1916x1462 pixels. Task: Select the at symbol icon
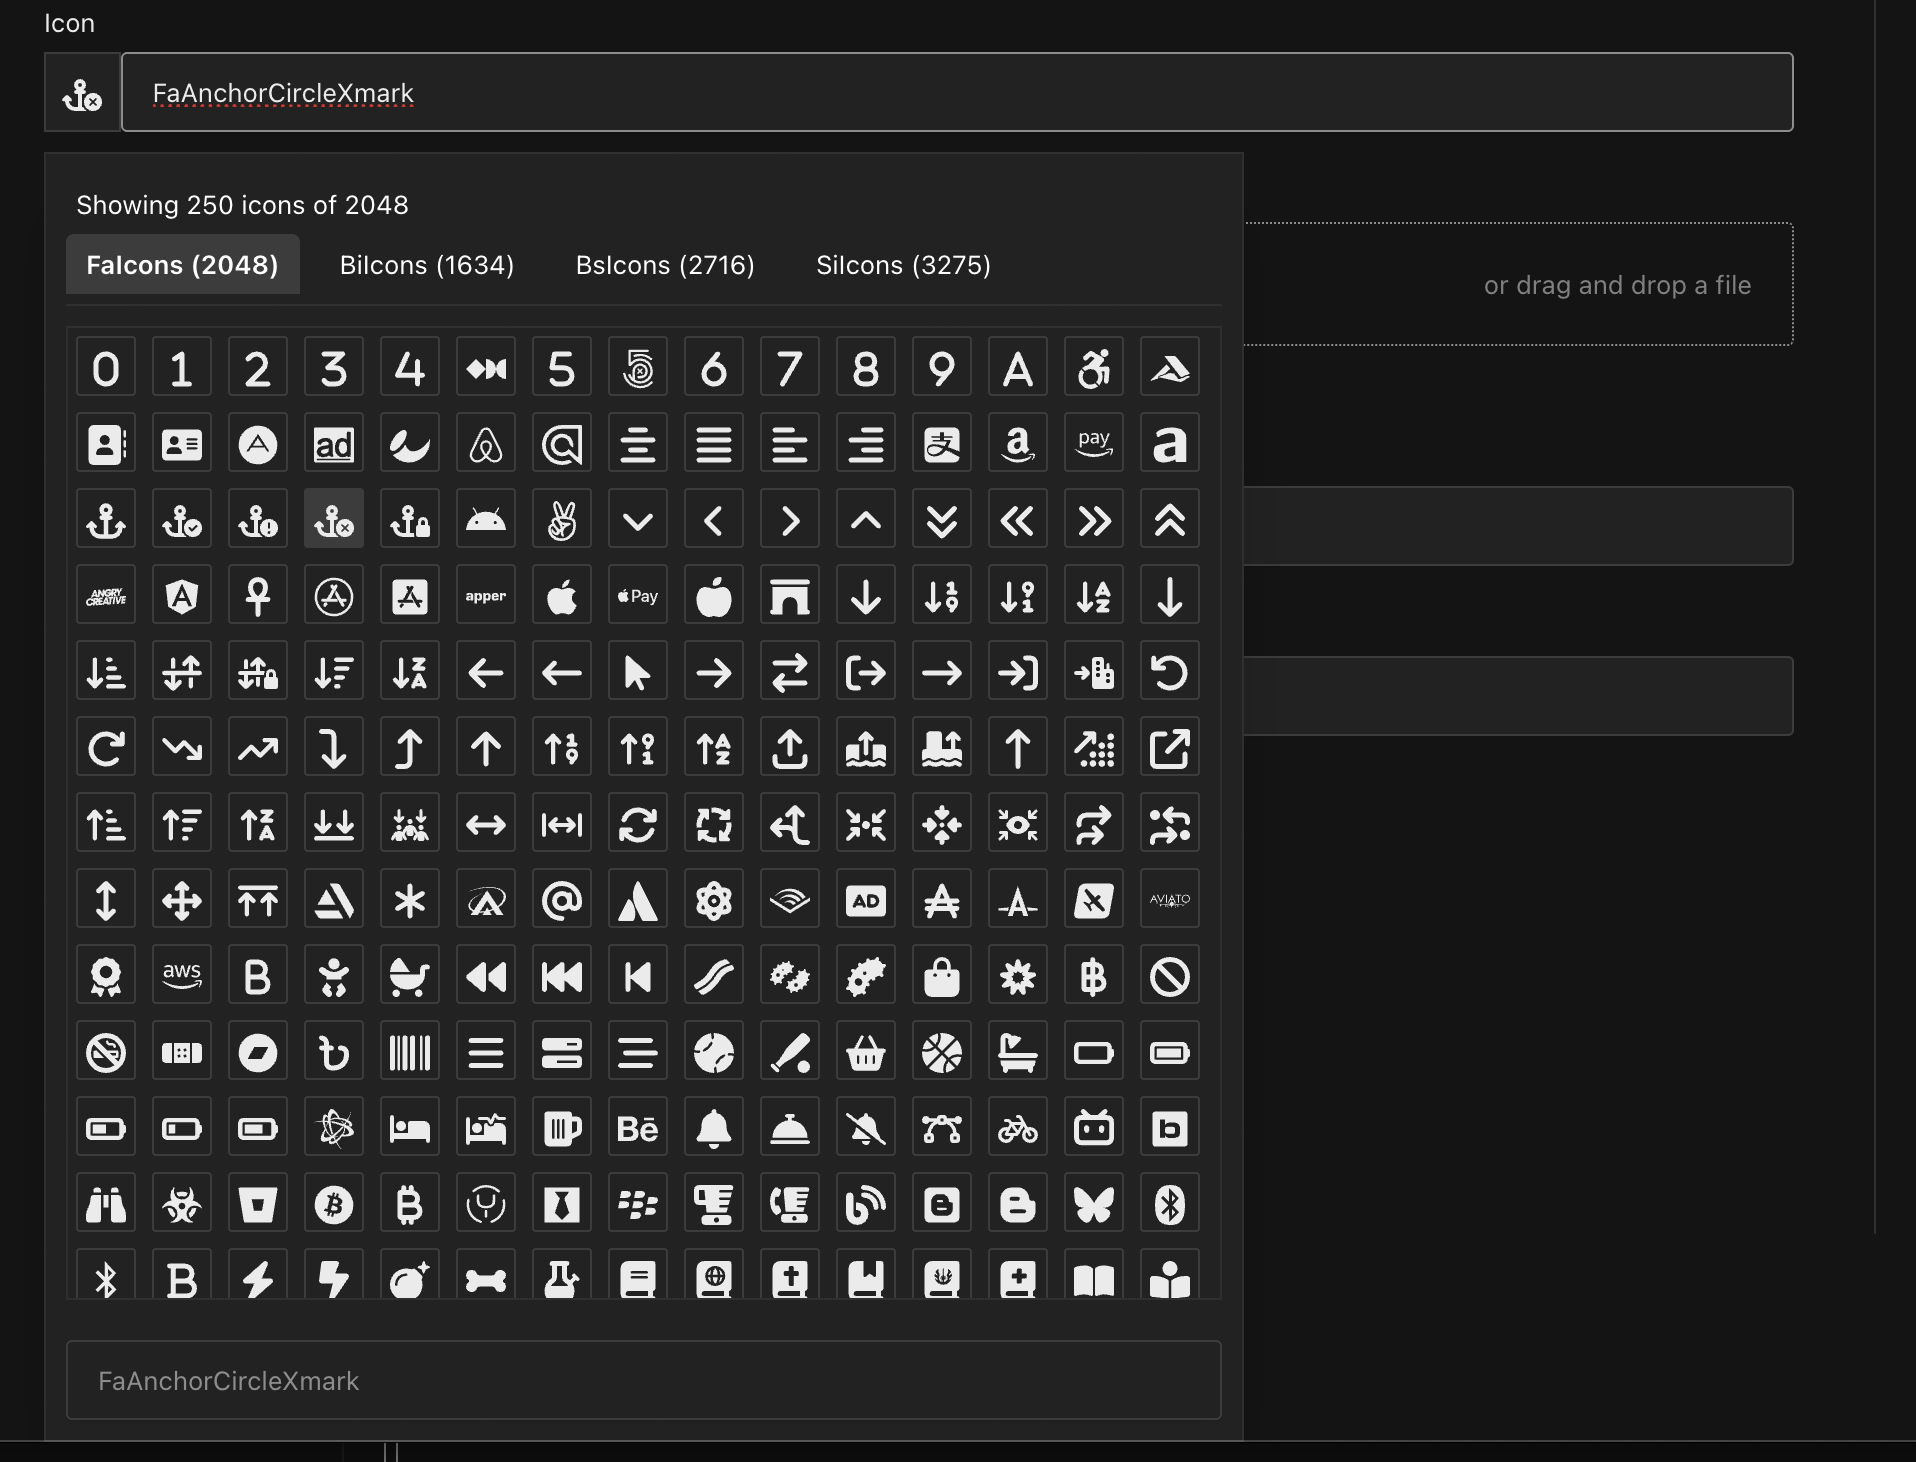click(561, 899)
